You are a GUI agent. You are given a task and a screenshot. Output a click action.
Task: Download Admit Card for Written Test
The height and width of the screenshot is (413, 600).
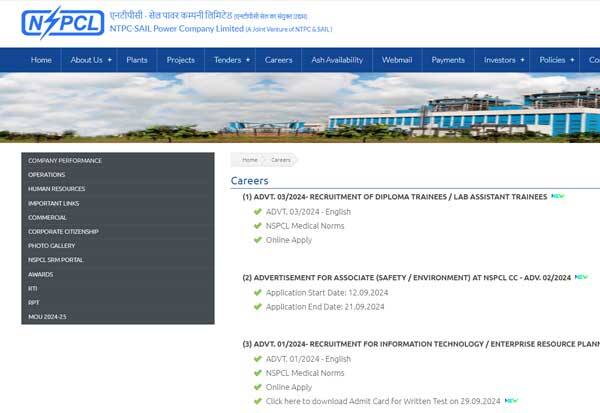(x=383, y=401)
